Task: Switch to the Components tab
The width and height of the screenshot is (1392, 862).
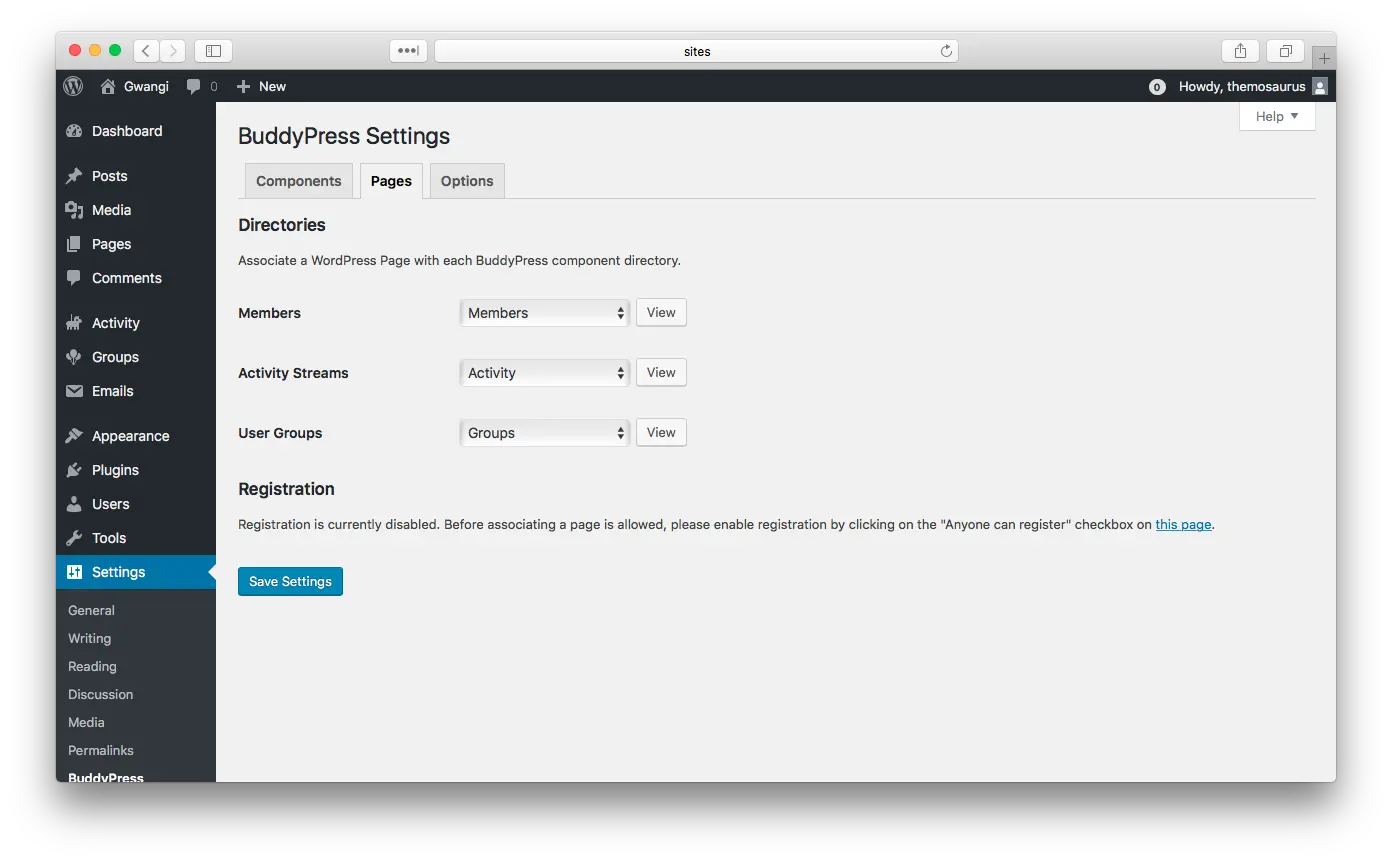Action: coord(298,181)
